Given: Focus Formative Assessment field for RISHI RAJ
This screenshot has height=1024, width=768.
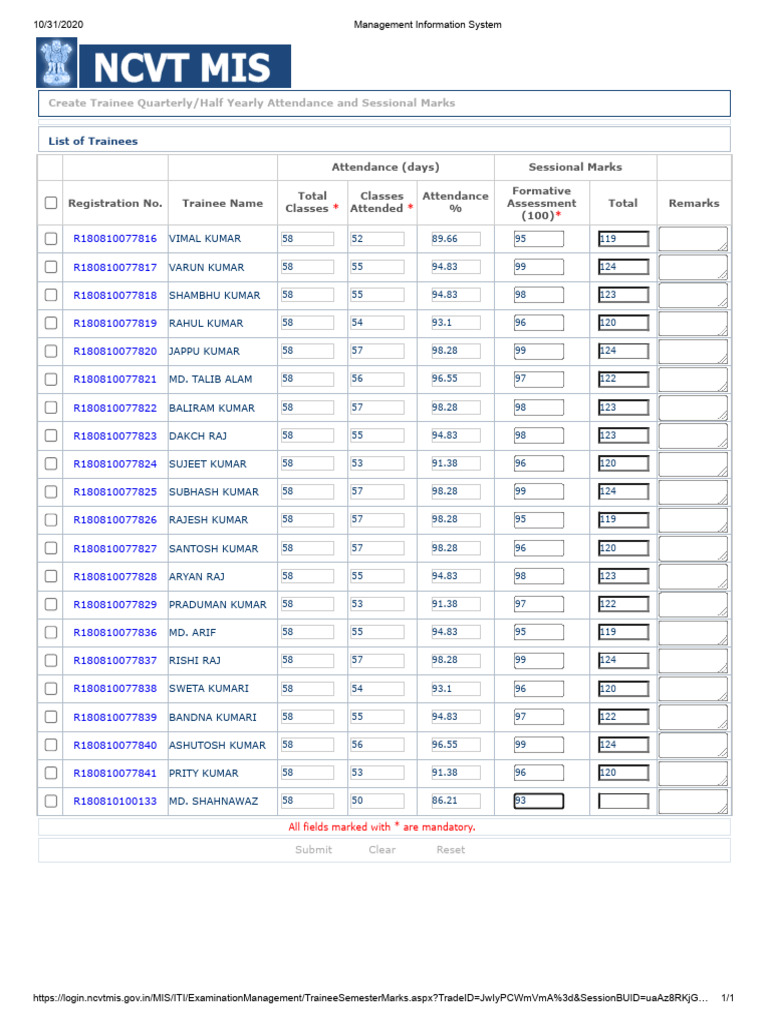Looking at the screenshot, I should (x=538, y=661).
